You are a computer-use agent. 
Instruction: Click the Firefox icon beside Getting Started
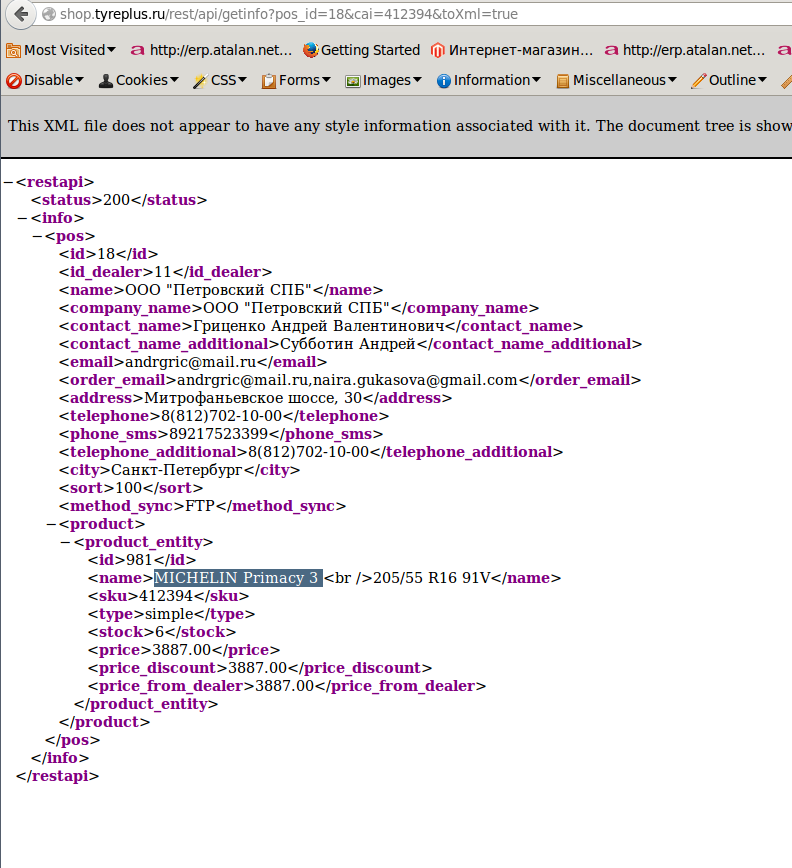coord(310,50)
